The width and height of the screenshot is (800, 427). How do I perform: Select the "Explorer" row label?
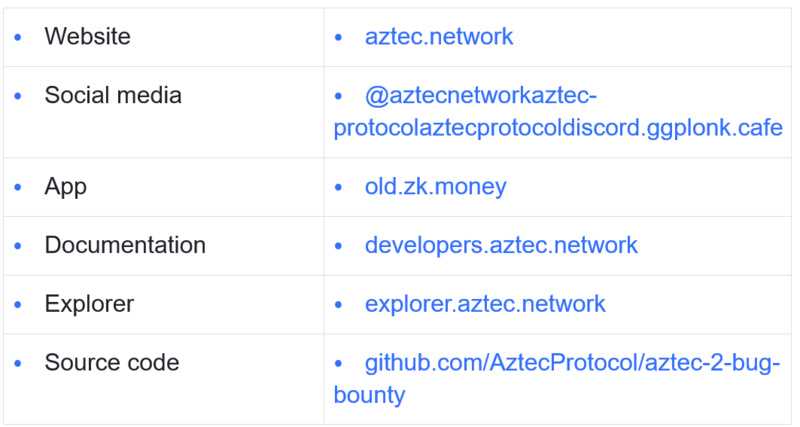coord(89,304)
